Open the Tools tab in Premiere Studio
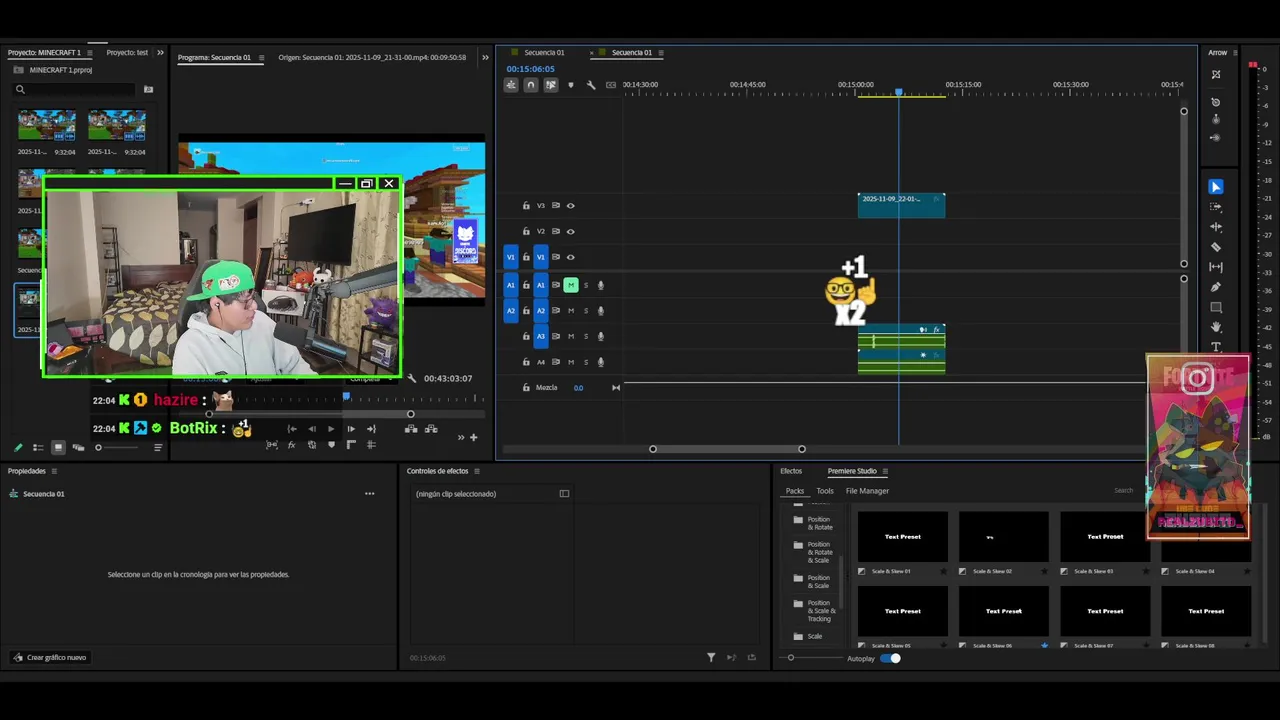1280x720 pixels. (825, 491)
